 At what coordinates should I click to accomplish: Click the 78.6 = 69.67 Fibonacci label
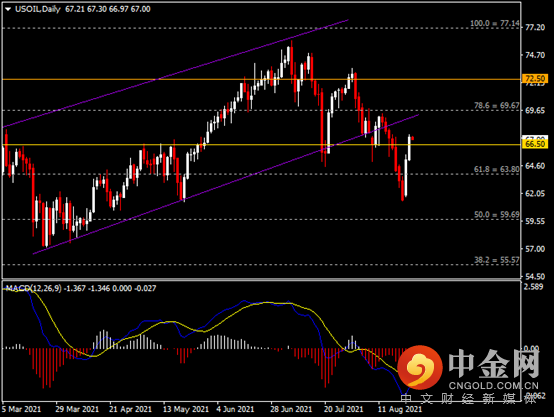(x=497, y=105)
